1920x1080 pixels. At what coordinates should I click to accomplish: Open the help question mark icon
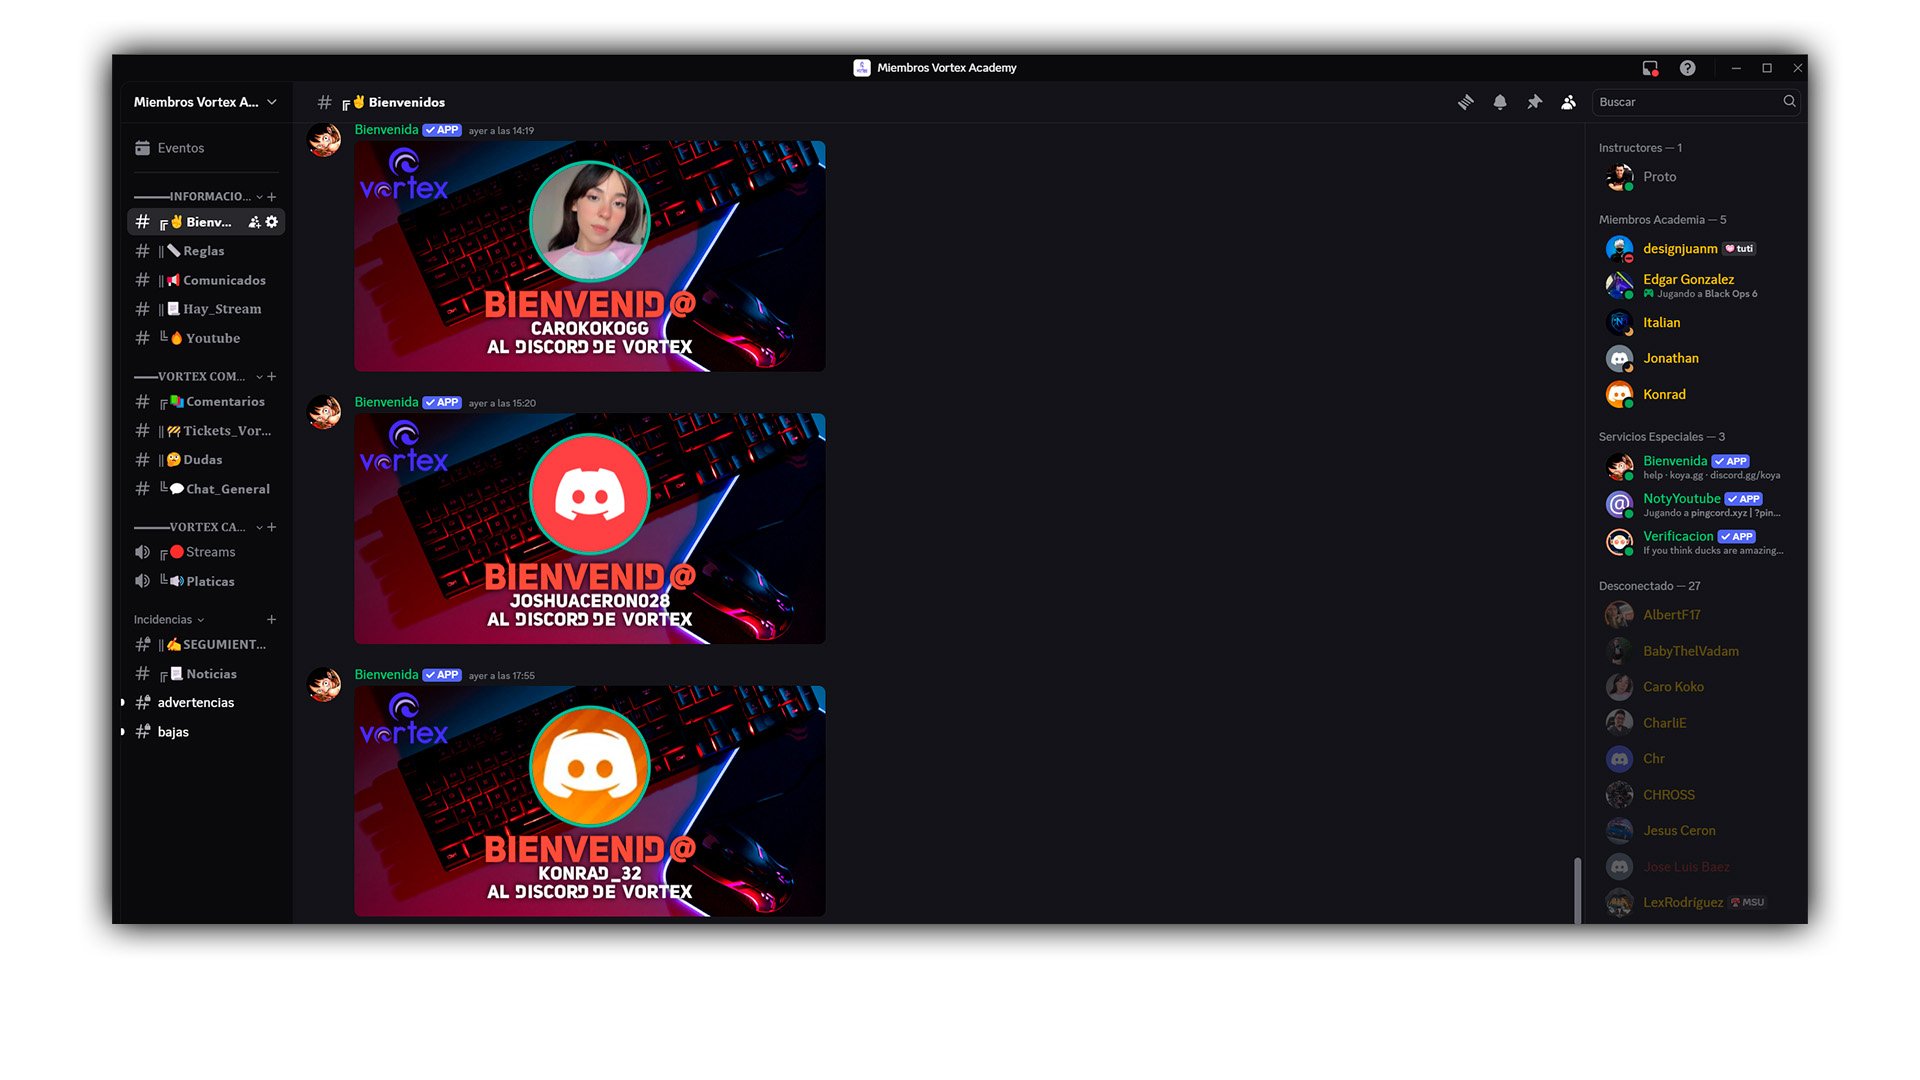point(1687,68)
